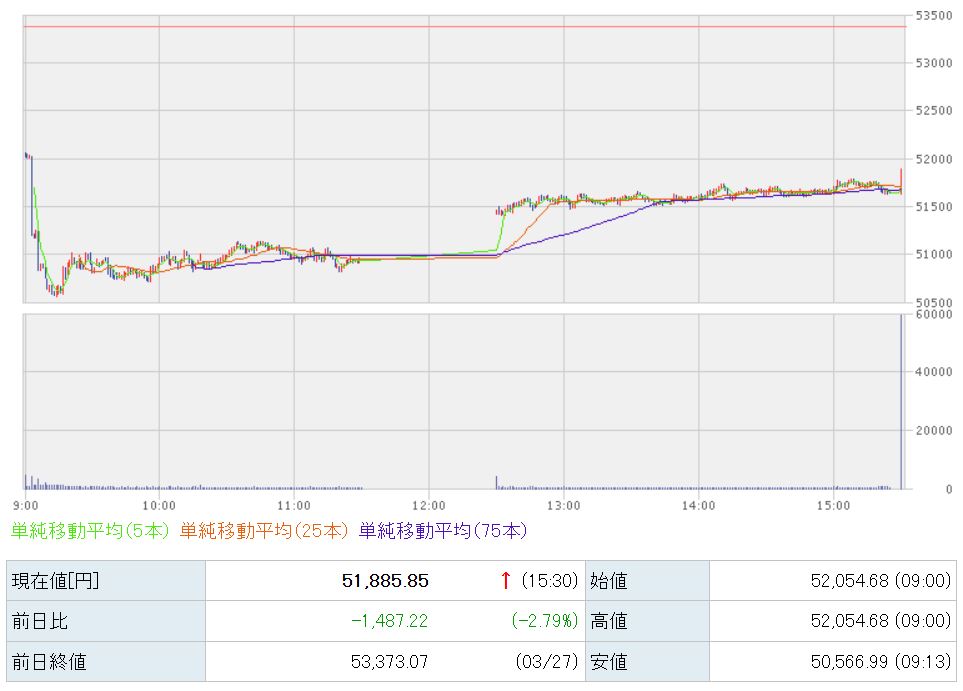The image size is (963, 691).
Task: Select the green 単純移動平均(5本) legend label
Action: (x=90, y=531)
